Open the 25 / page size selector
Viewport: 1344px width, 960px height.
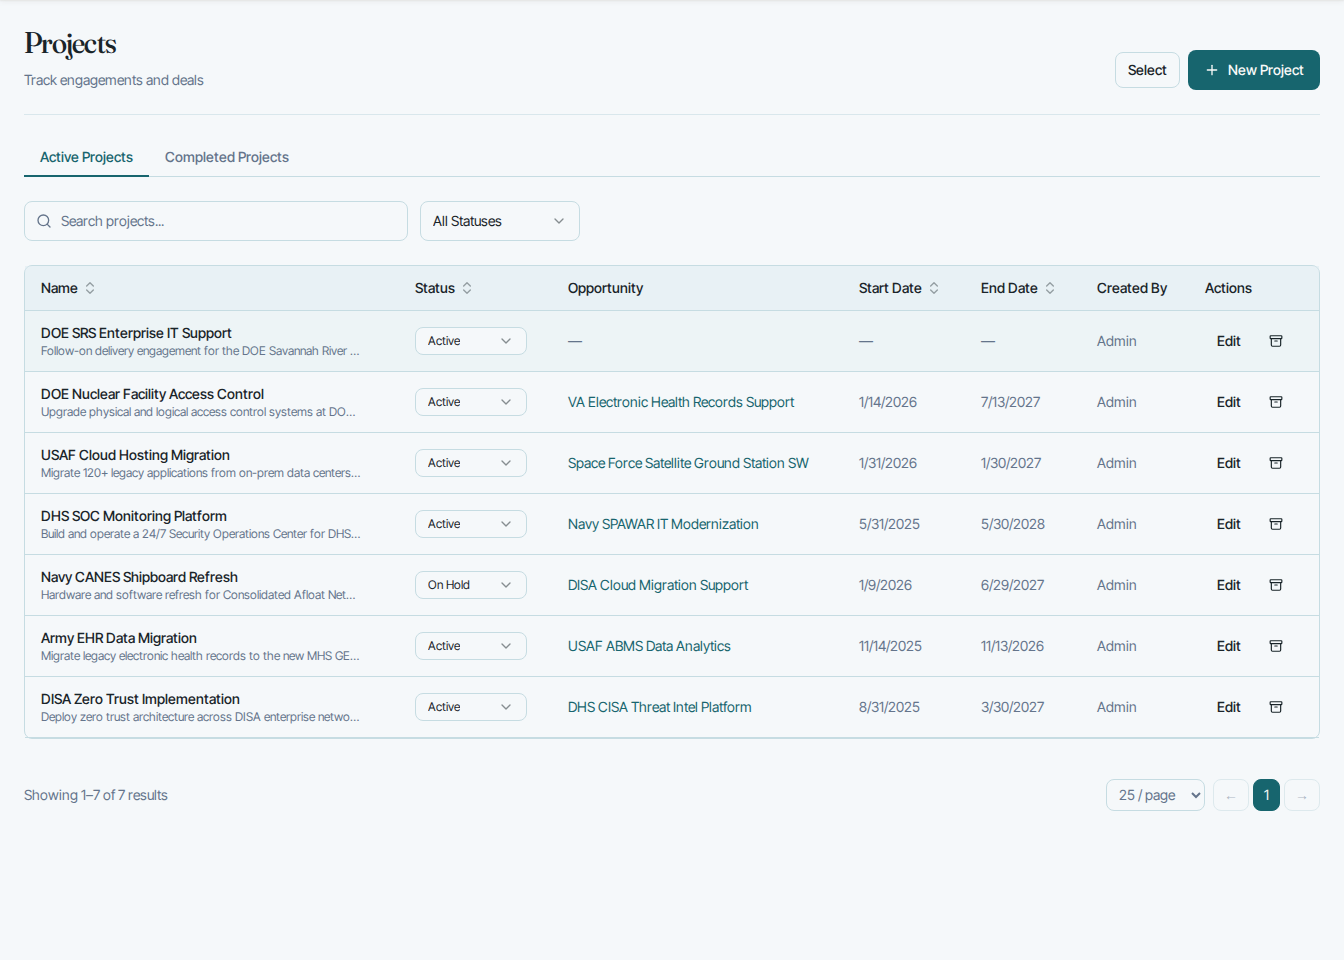(1155, 795)
